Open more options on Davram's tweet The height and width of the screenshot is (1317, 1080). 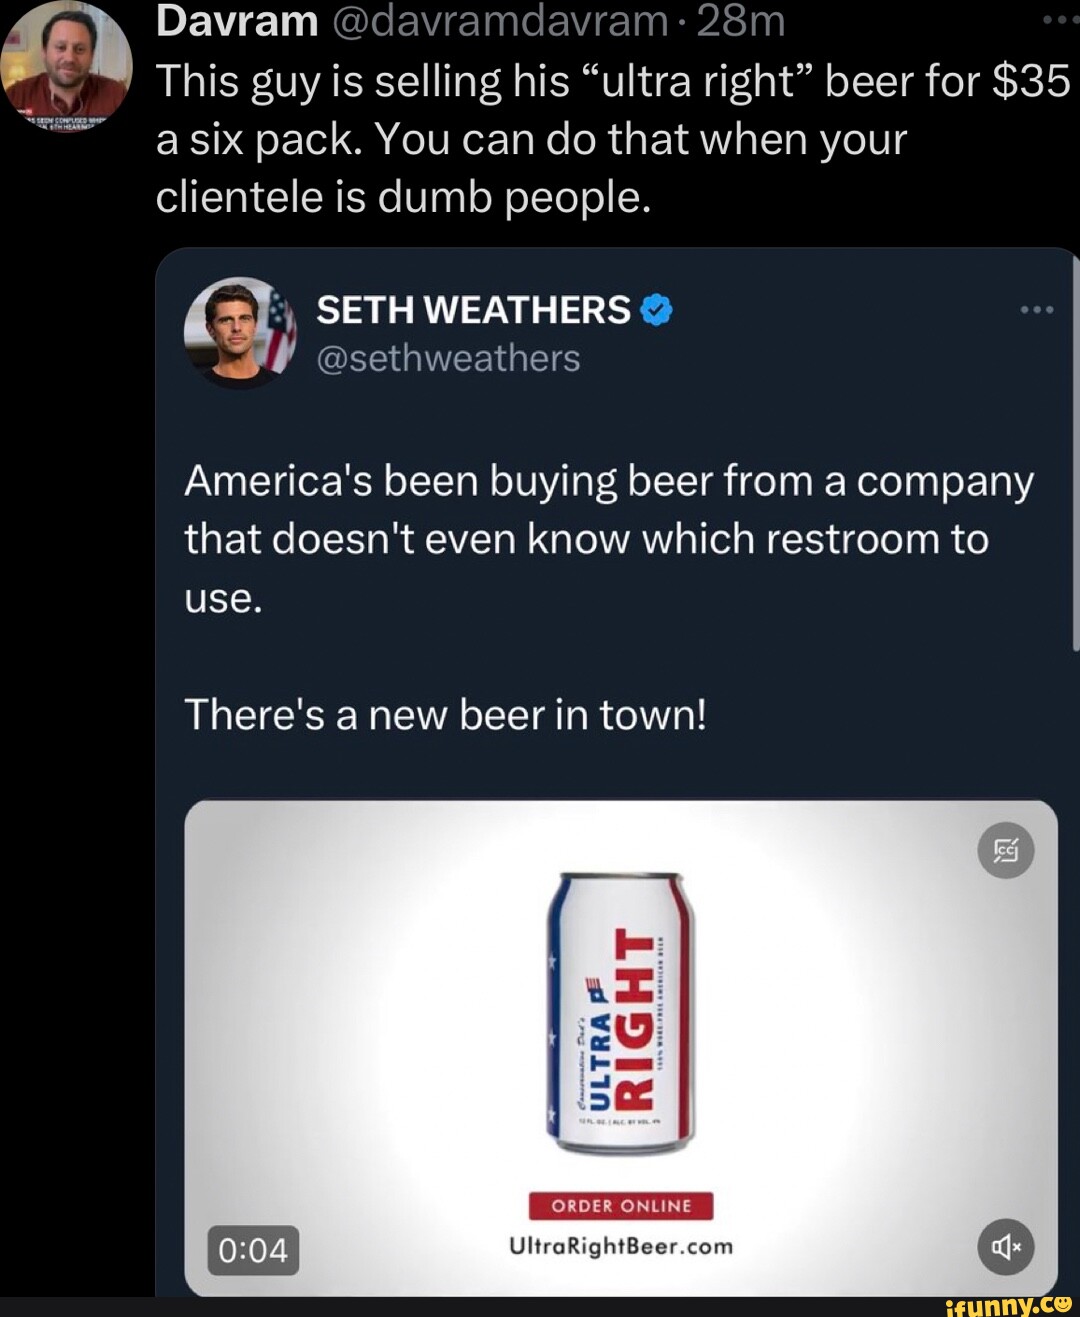1058,20
